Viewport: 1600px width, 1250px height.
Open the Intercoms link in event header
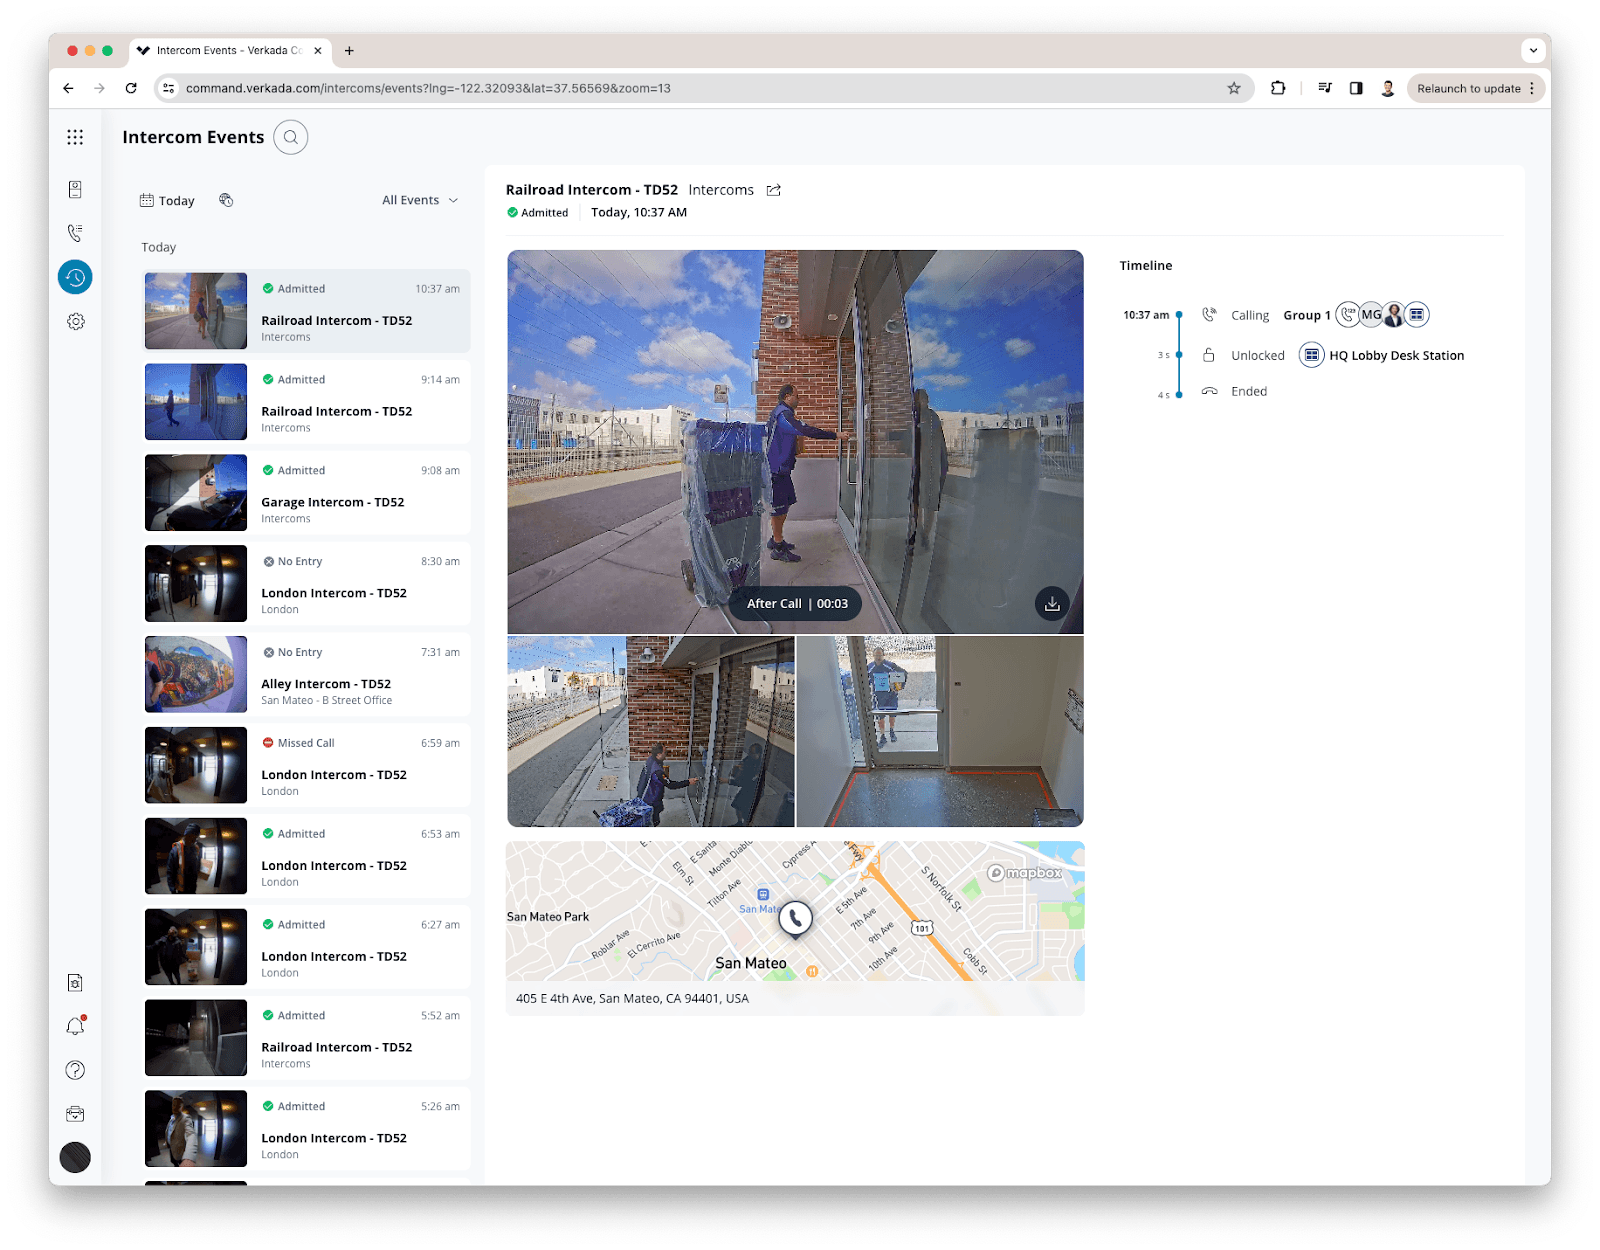point(721,190)
